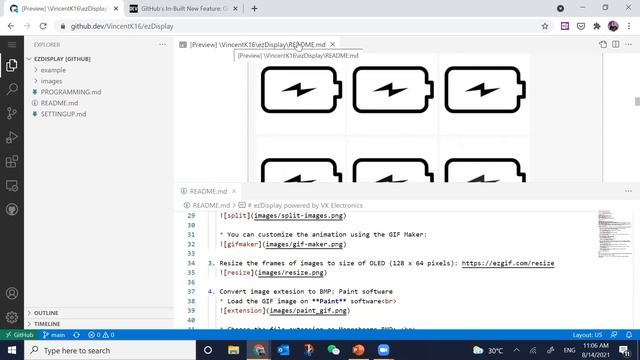Click the synchronize changes icon in status bar

click(76, 335)
